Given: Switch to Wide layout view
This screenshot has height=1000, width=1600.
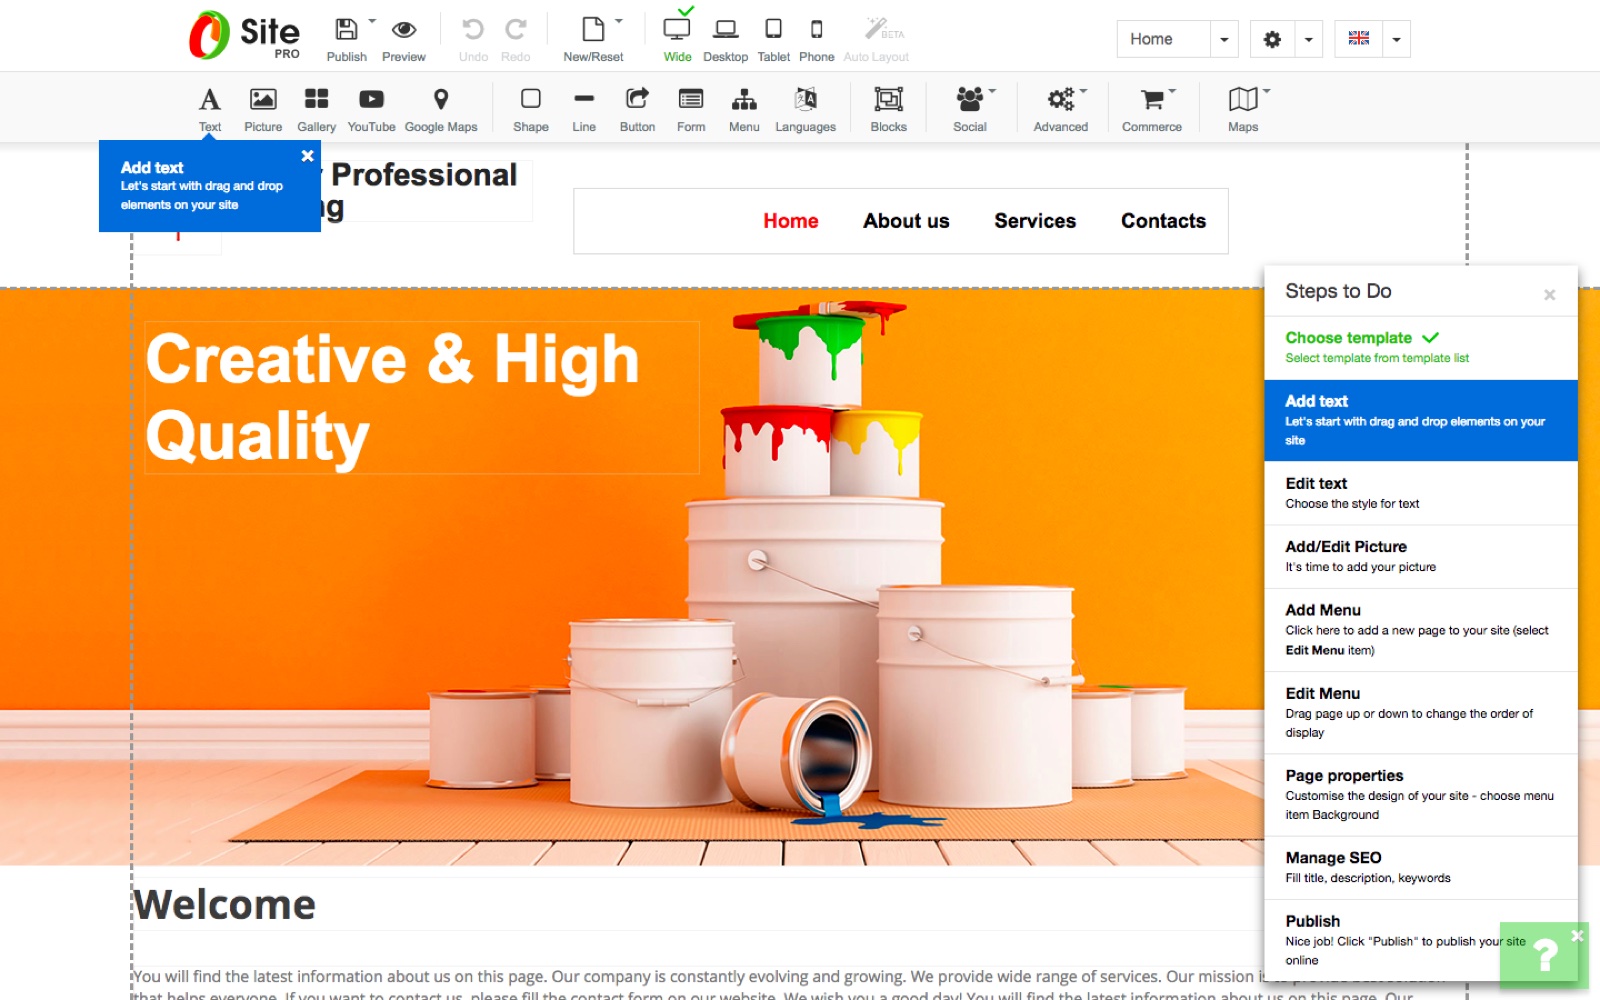Looking at the screenshot, I should [677, 30].
